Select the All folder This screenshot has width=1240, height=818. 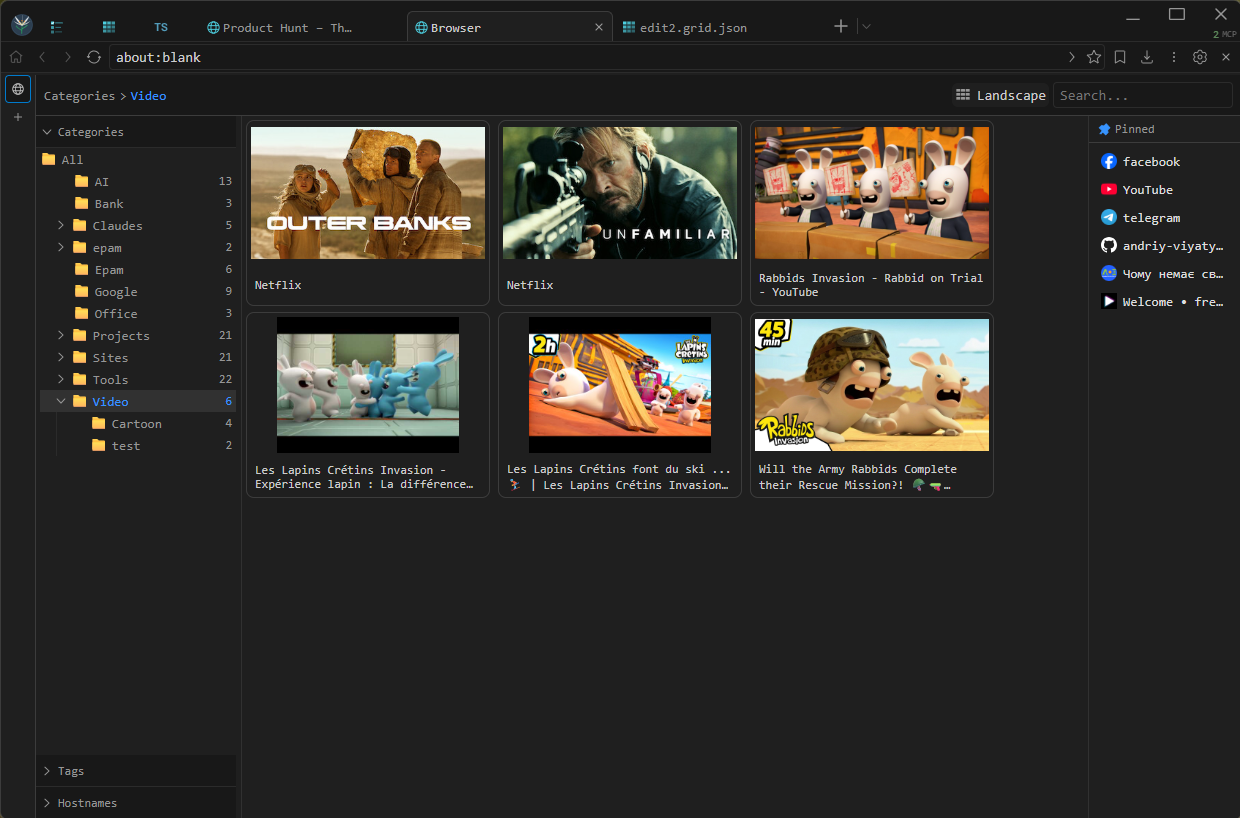[x=137, y=160]
